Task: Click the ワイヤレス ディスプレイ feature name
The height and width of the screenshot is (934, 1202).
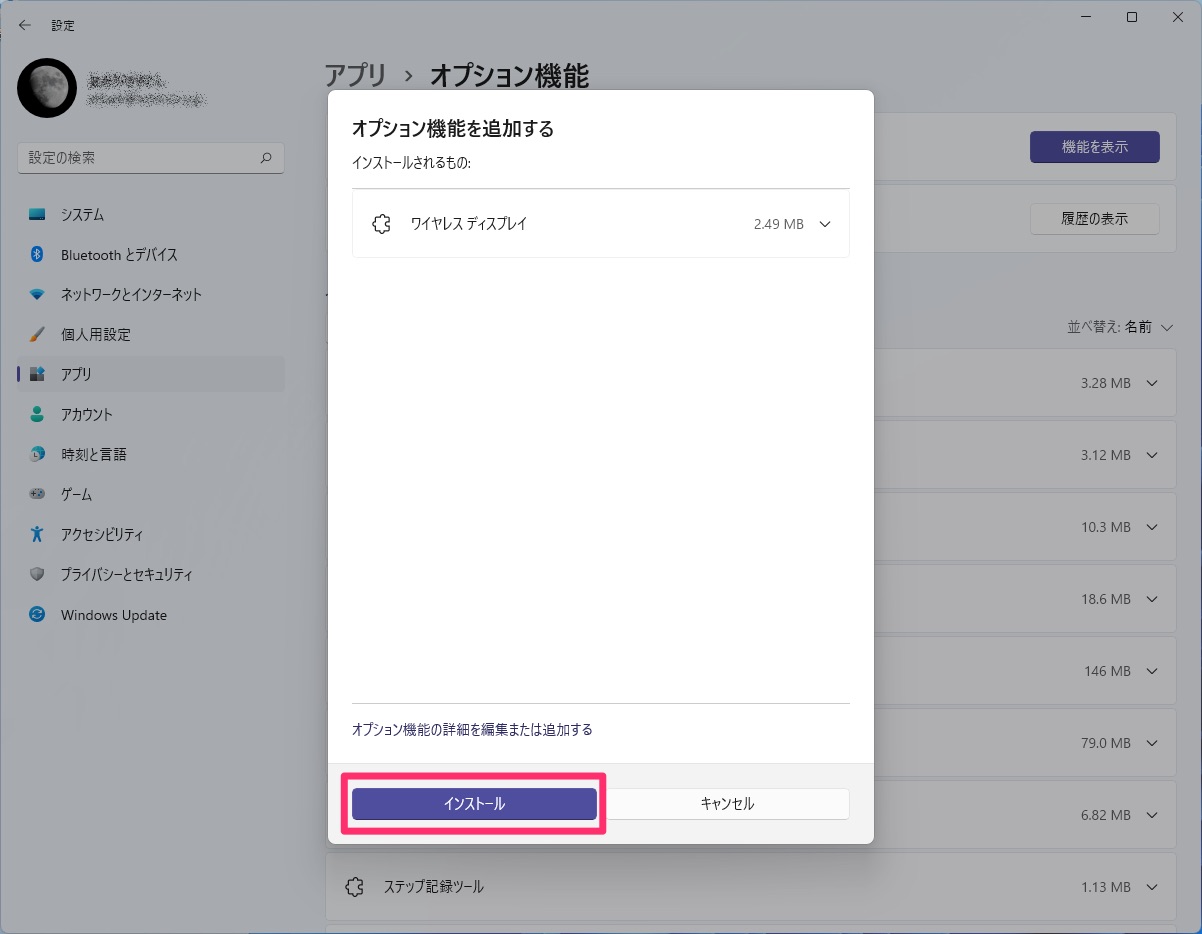Action: tap(469, 224)
